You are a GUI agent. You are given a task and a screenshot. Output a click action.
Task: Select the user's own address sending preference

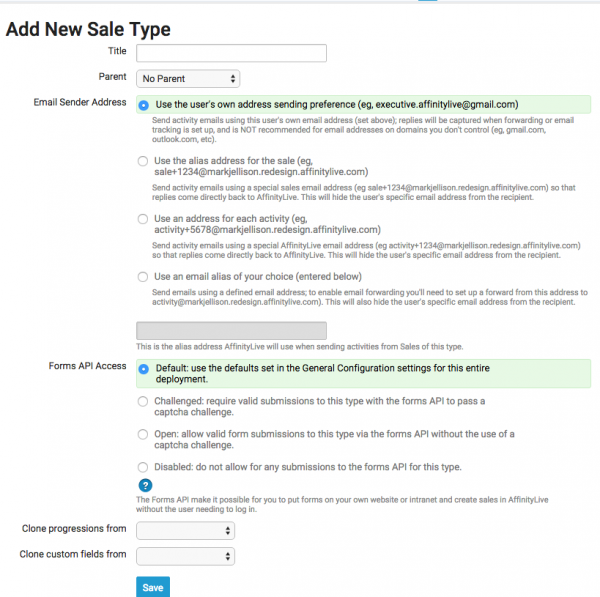pyautogui.click(x=145, y=104)
